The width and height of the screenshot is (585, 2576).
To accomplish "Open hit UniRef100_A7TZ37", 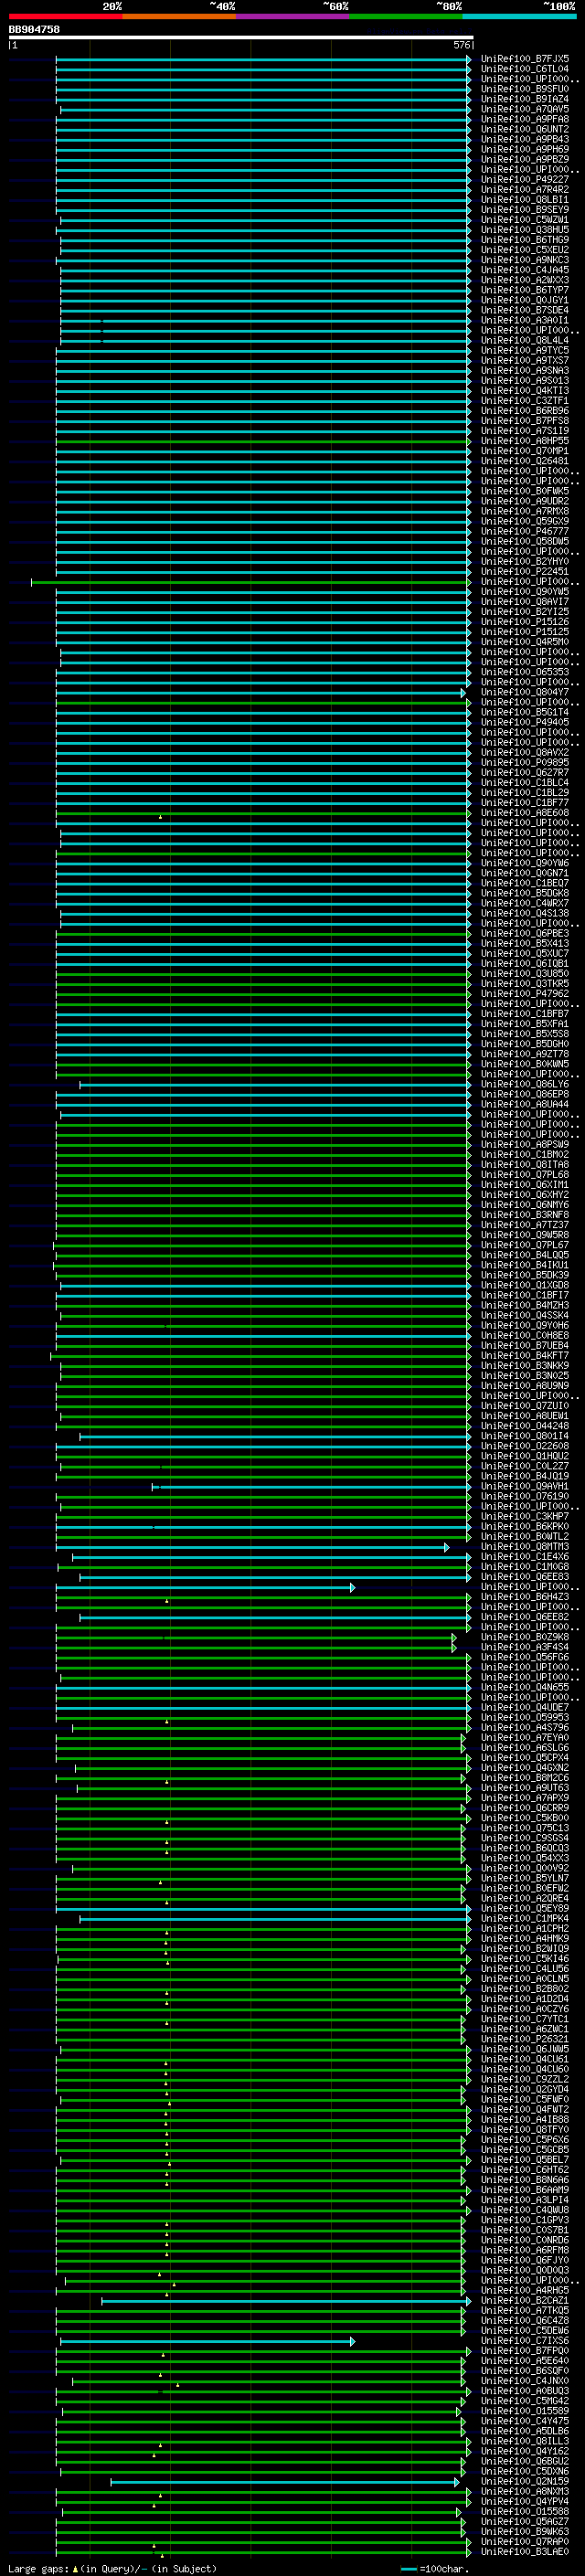I will pos(525,1224).
